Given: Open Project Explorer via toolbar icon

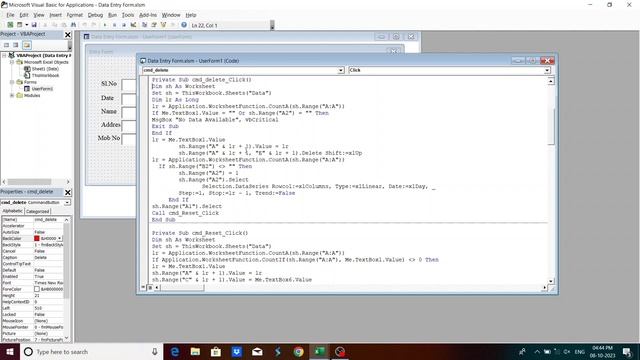Looking at the screenshot, I should [144, 25].
